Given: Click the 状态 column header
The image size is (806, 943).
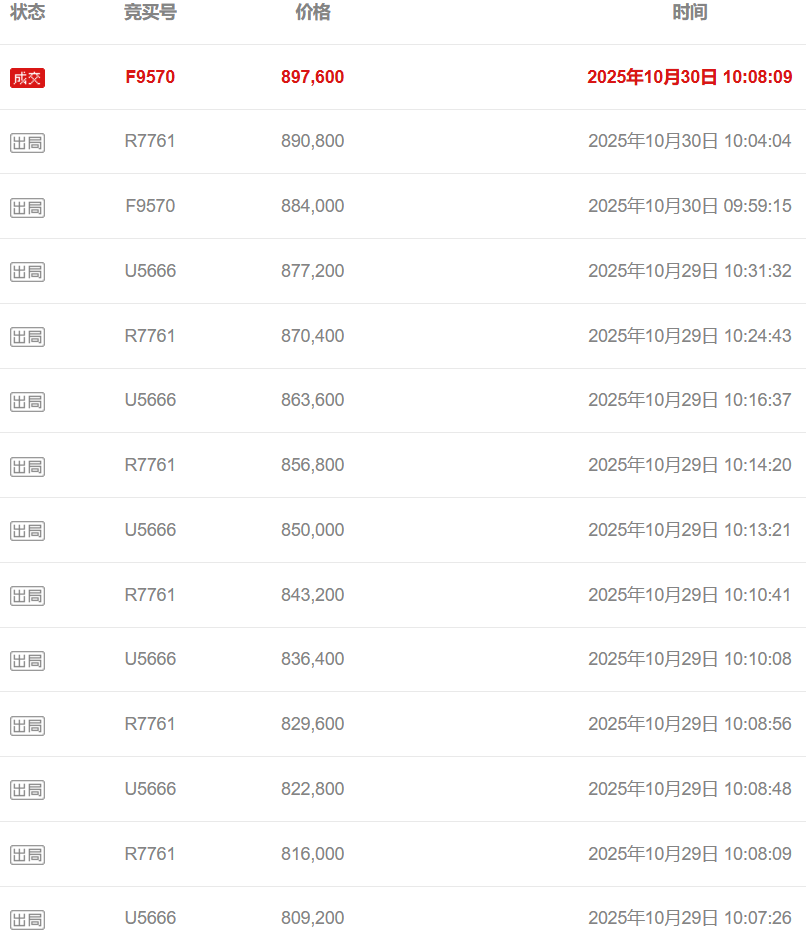Looking at the screenshot, I should (x=27, y=13).
